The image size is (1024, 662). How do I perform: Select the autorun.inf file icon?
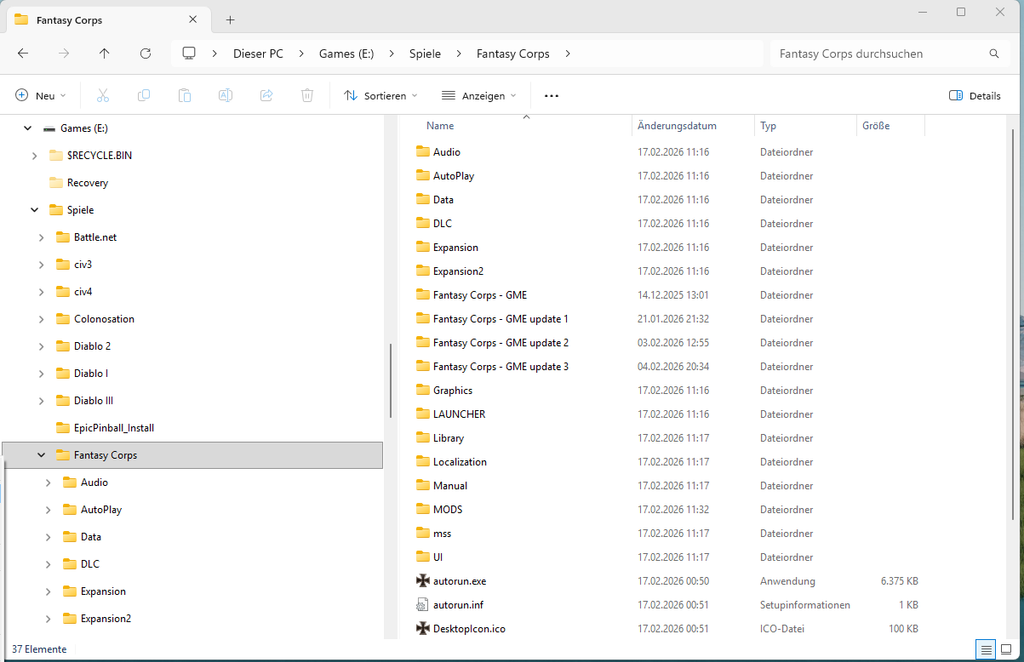(x=423, y=605)
